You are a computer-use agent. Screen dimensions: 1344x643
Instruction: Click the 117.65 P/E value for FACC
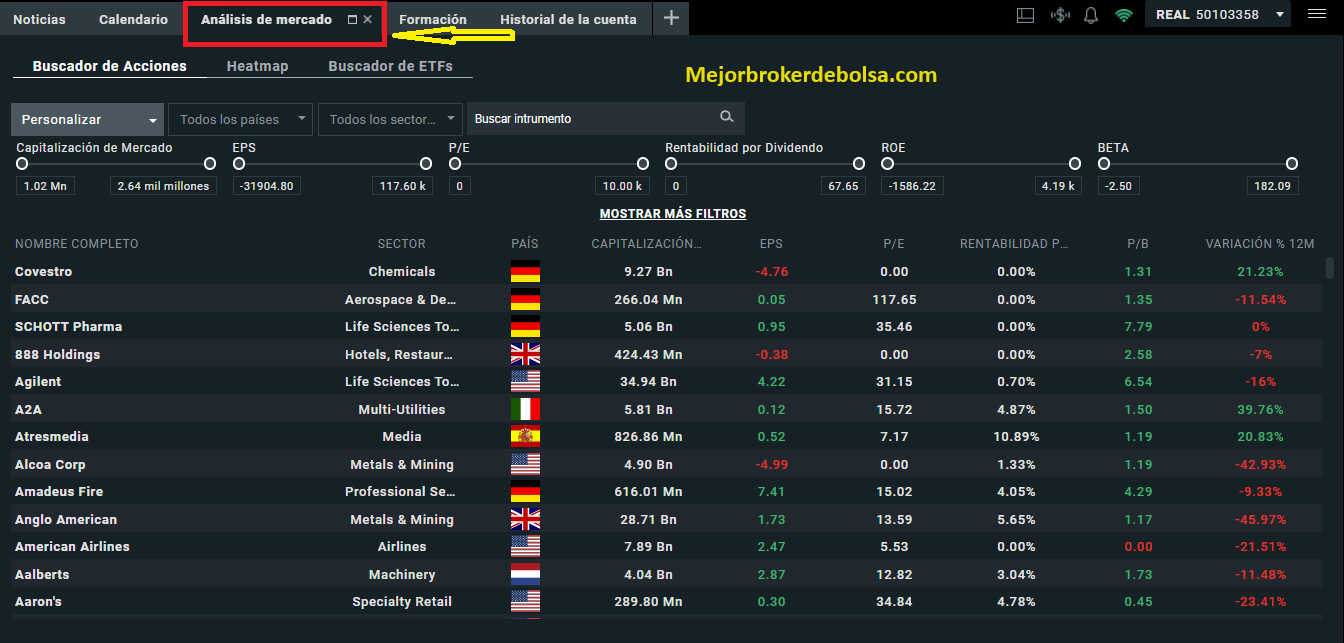[x=894, y=300]
